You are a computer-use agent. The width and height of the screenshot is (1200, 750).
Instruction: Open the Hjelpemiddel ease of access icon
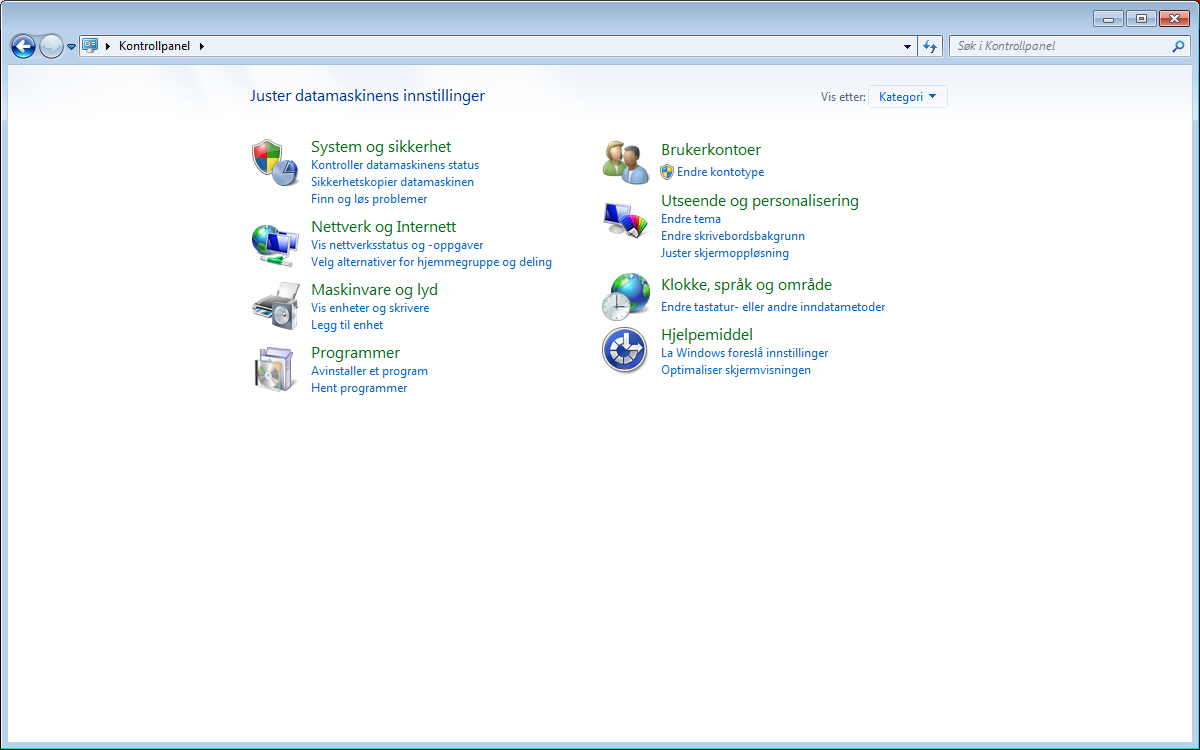coord(626,349)
